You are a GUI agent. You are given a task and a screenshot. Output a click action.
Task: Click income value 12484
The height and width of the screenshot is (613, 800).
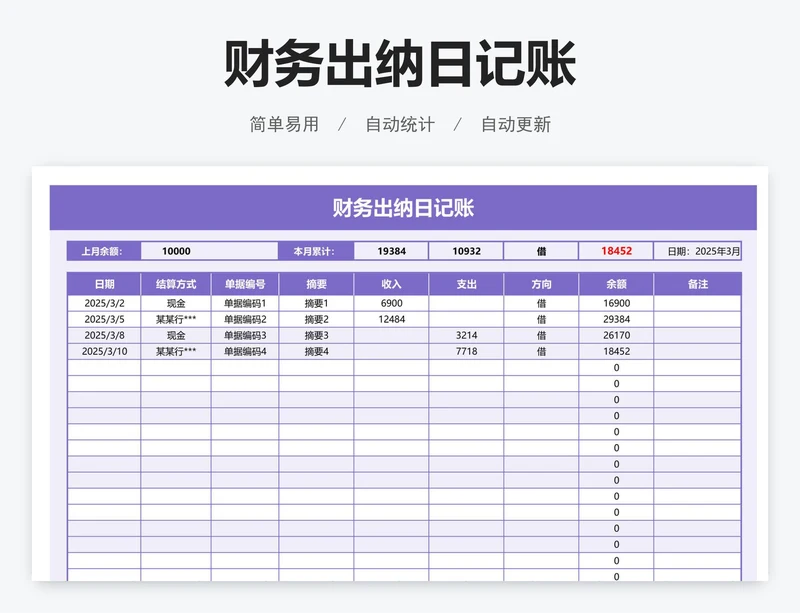pos(391,320)
